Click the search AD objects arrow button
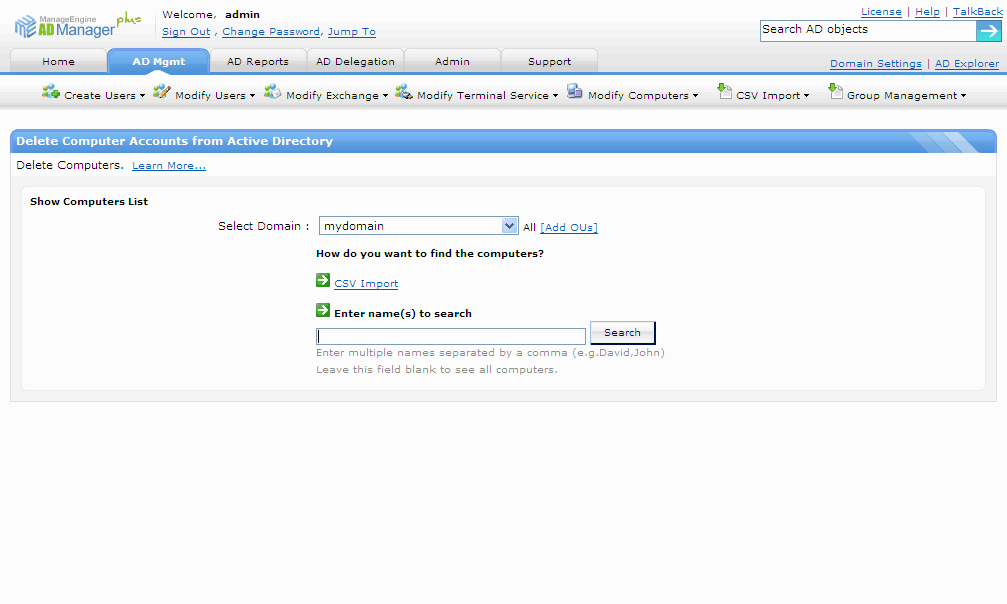The width and height of the screenshot is (1007, 604). coord(988,31)
